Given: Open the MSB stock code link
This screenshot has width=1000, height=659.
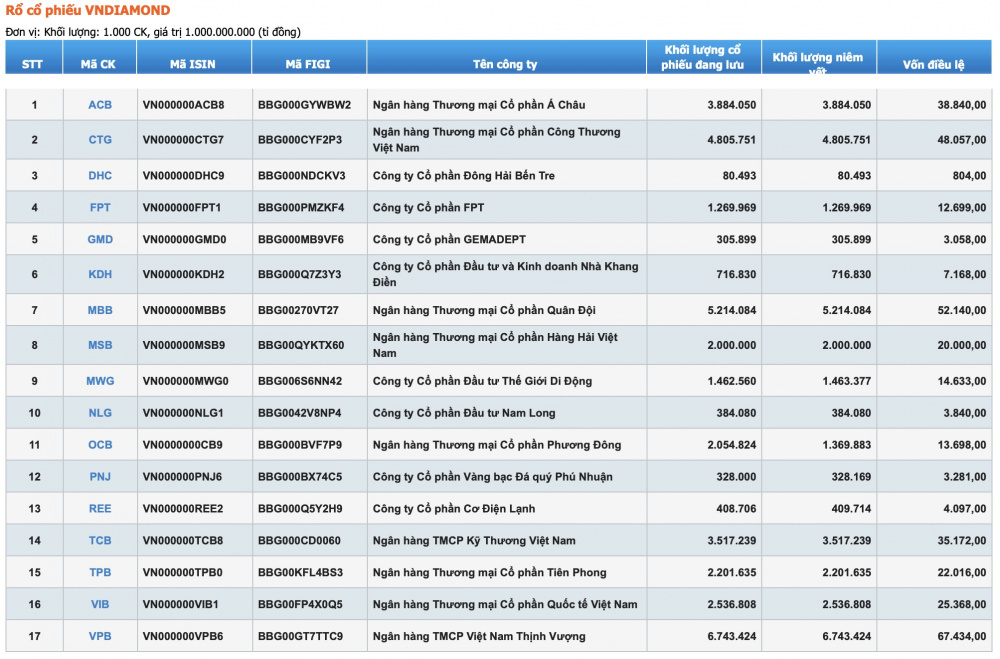Looking at the screenshot, I should 99,345.
